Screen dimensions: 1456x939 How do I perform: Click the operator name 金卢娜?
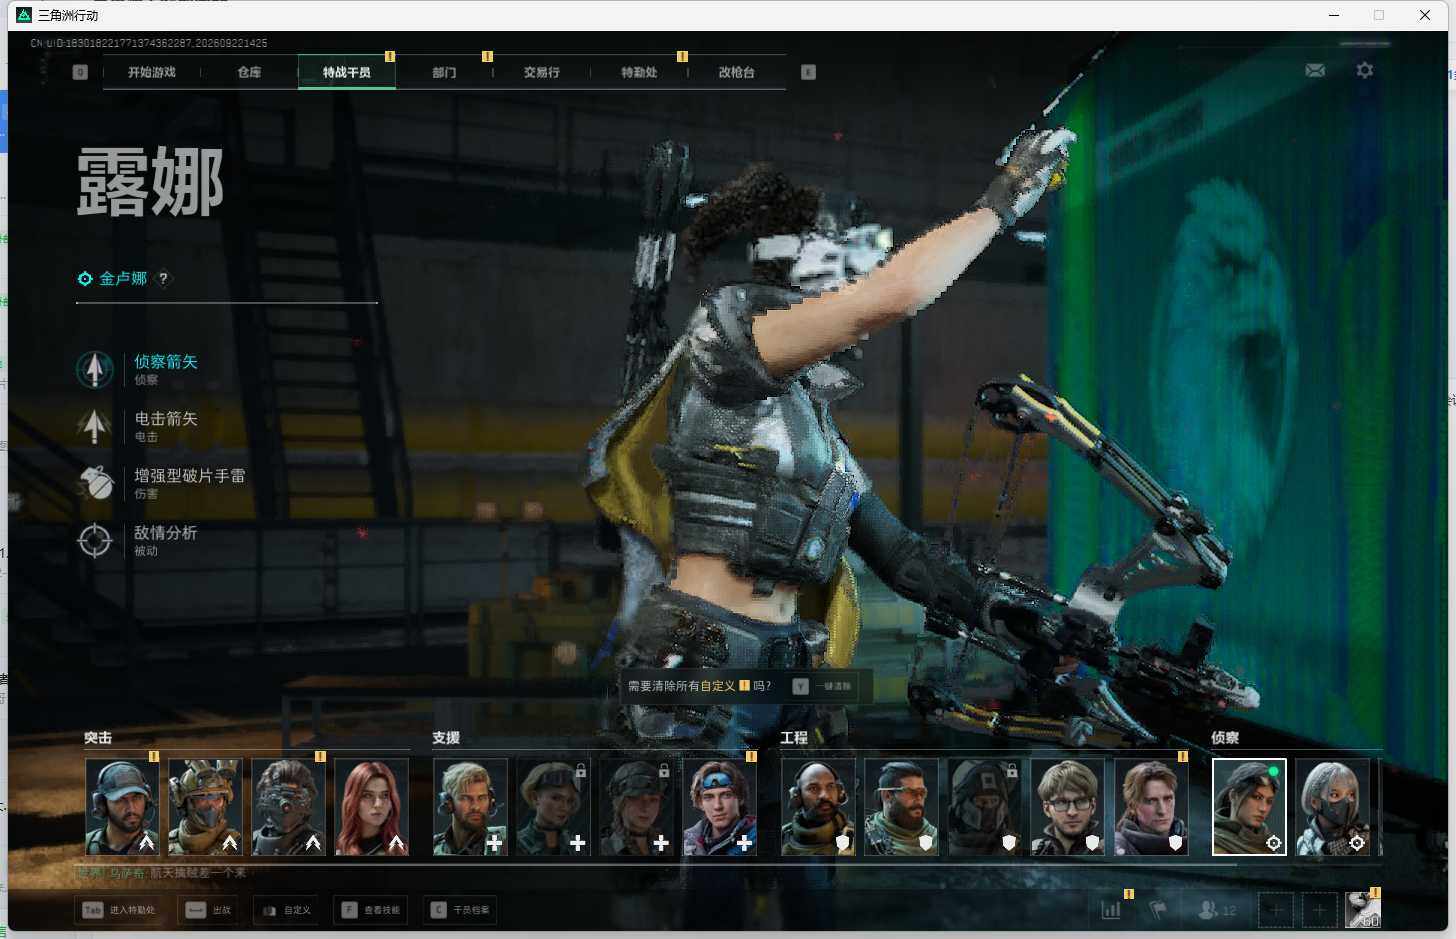click(x=123, y=279)
